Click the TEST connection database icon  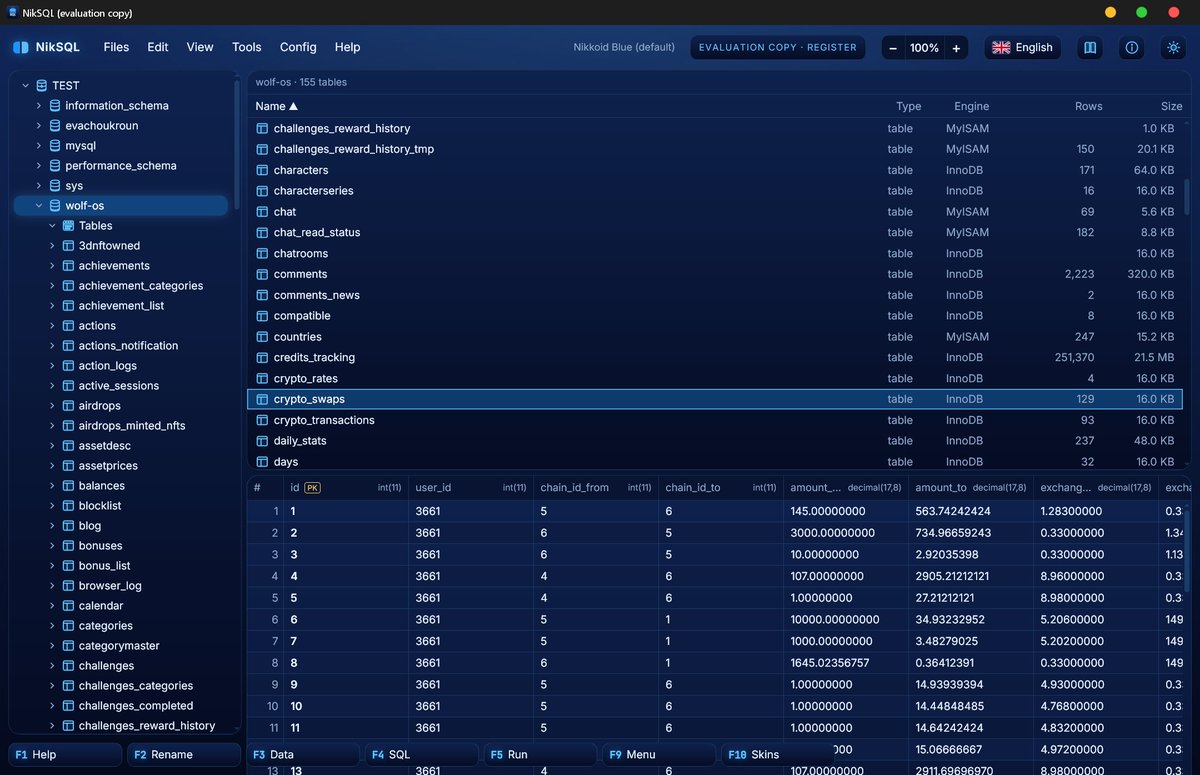41,86
